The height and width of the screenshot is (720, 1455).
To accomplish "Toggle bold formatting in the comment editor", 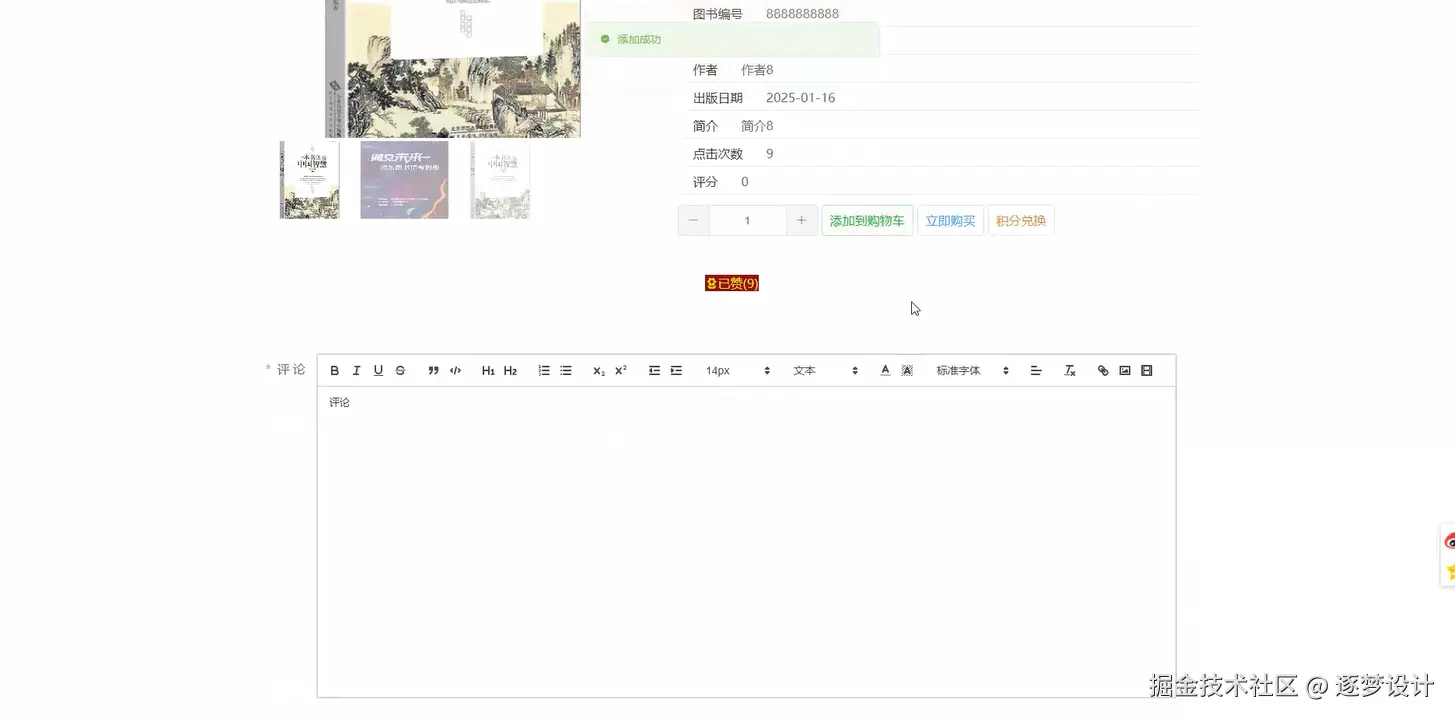I will point(334,370).
